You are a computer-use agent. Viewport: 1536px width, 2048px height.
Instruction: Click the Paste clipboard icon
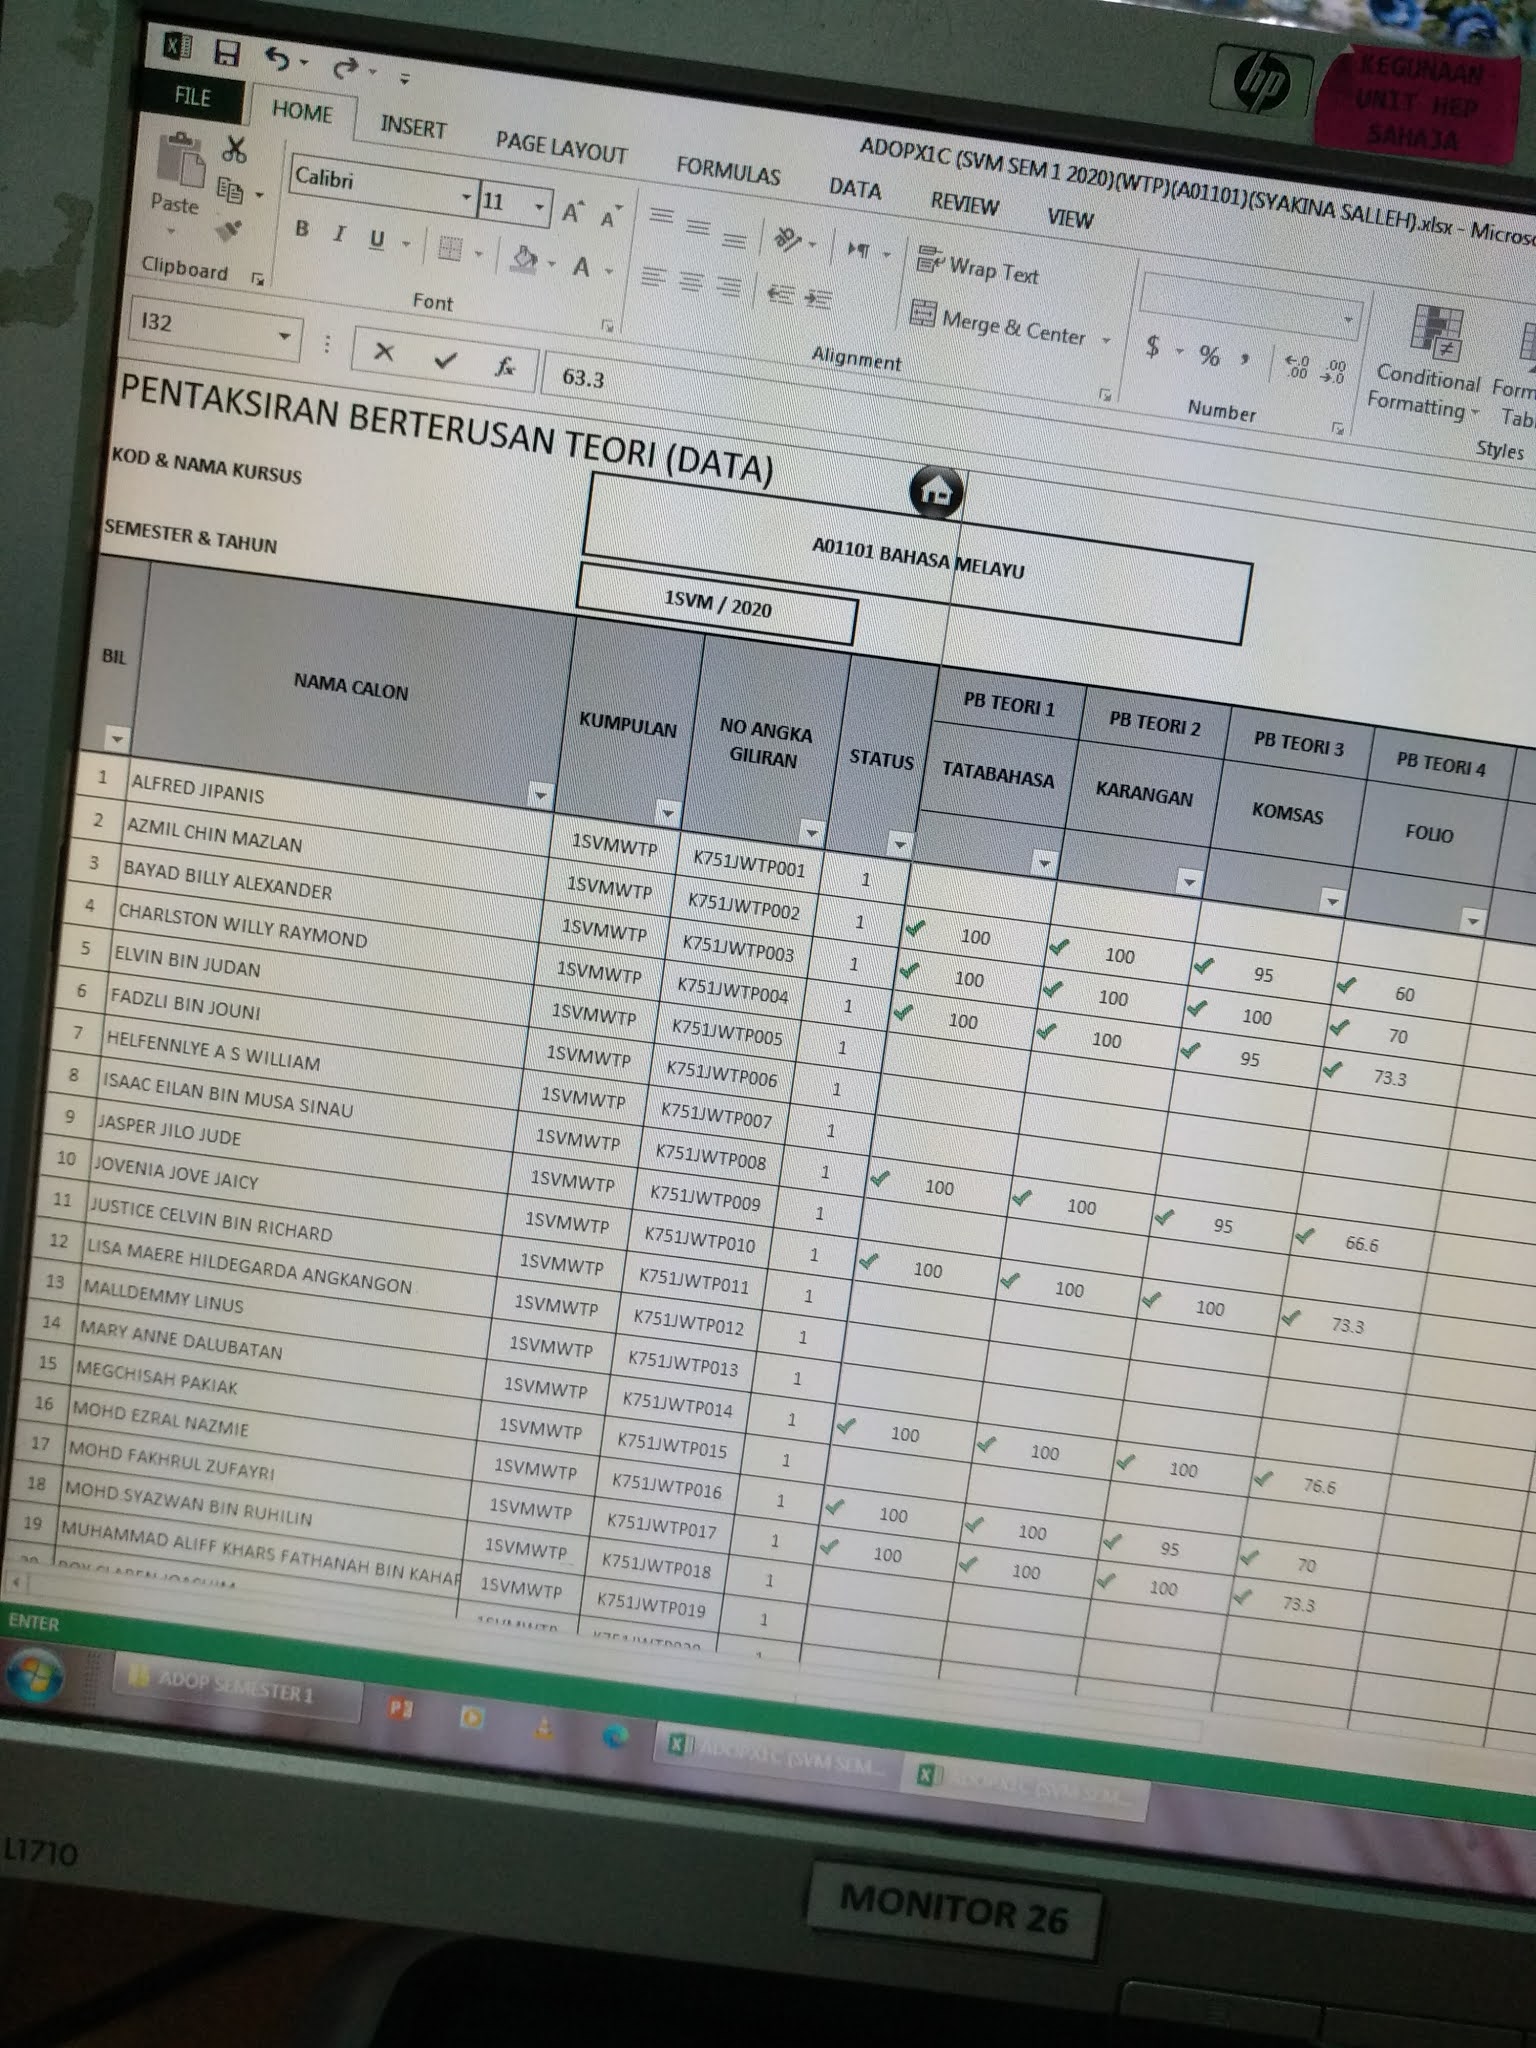(x=179, y=160)
